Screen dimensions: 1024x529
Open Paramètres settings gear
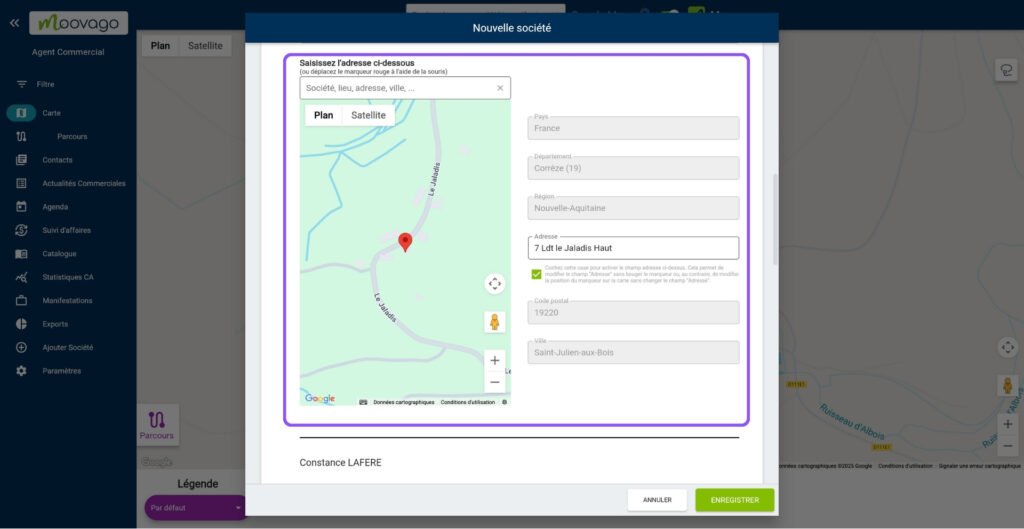click(21, 371)
